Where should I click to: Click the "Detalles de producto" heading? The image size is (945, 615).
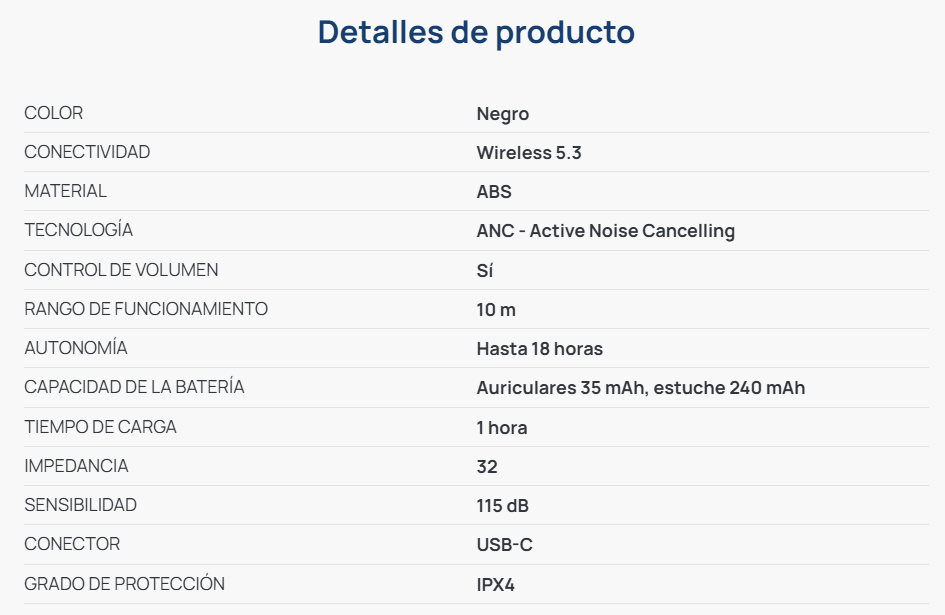click(x=476, y=32)
